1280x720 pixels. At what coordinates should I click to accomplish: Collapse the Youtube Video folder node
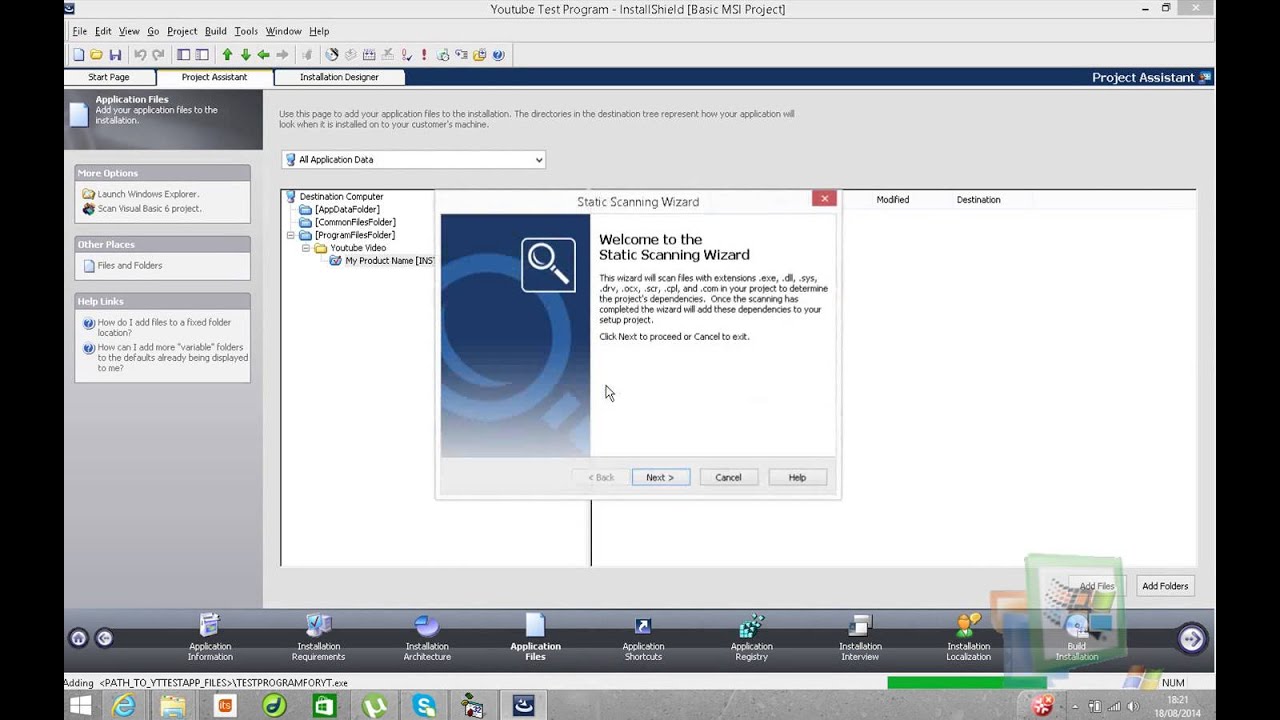[306, 248]
